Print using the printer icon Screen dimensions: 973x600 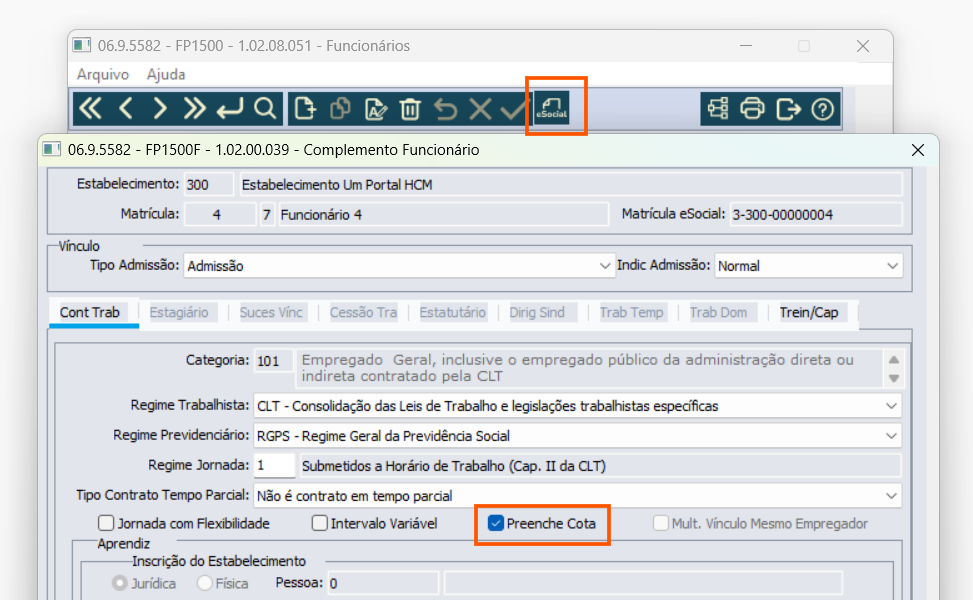pos(752,109)
